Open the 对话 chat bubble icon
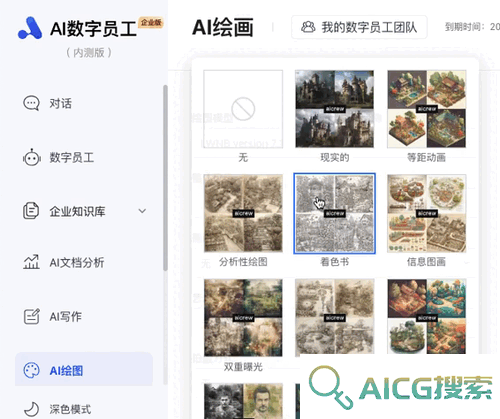This screenshot has height=419, width=500. (x=31, y=103)
